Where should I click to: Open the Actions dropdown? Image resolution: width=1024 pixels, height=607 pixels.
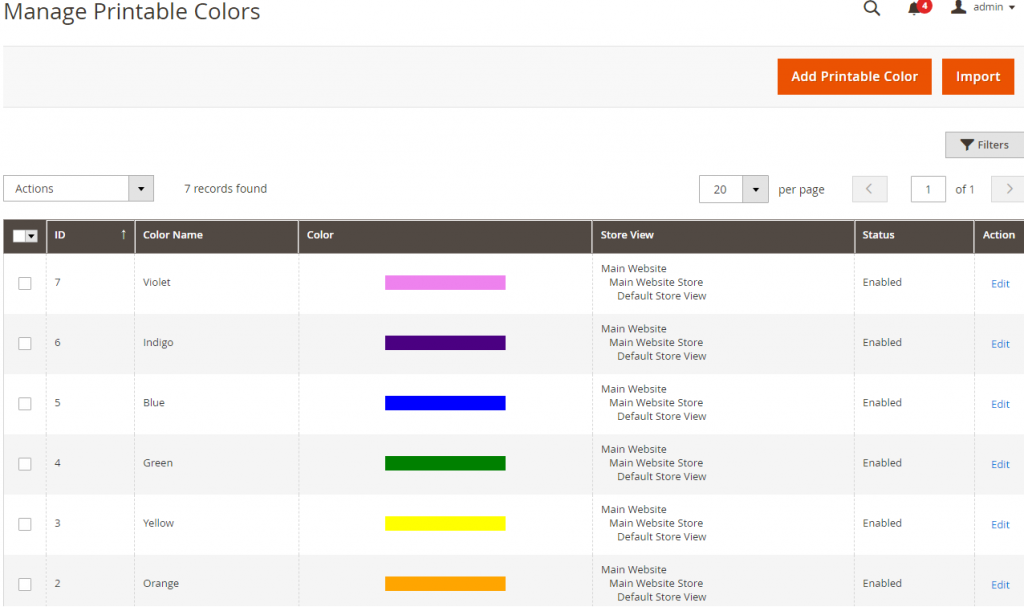tap(78, 188)
